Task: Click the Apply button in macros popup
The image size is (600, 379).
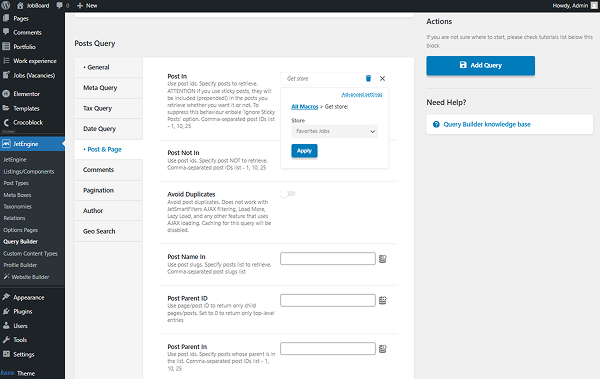Action: [x=304, y=151]
